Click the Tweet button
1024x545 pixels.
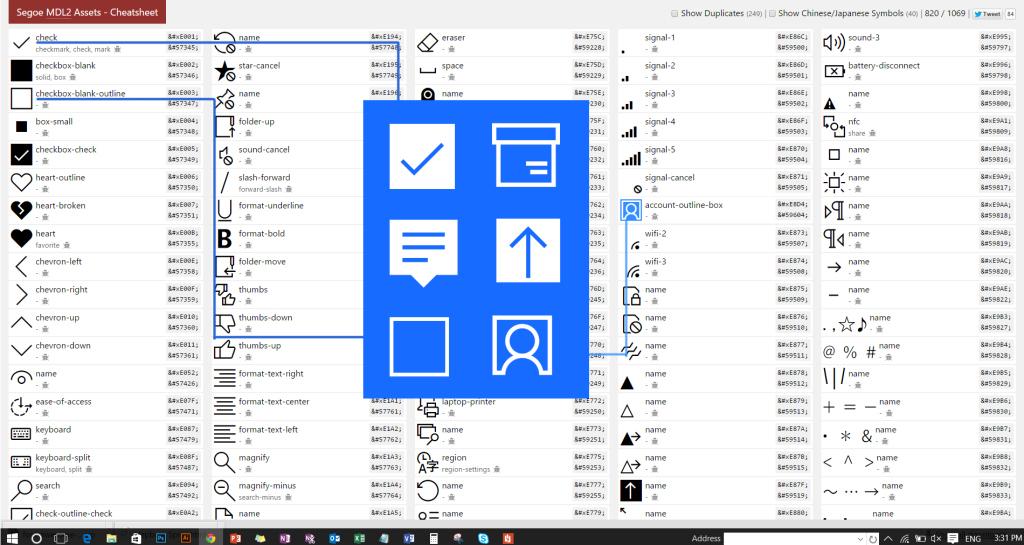coord(987,14)
